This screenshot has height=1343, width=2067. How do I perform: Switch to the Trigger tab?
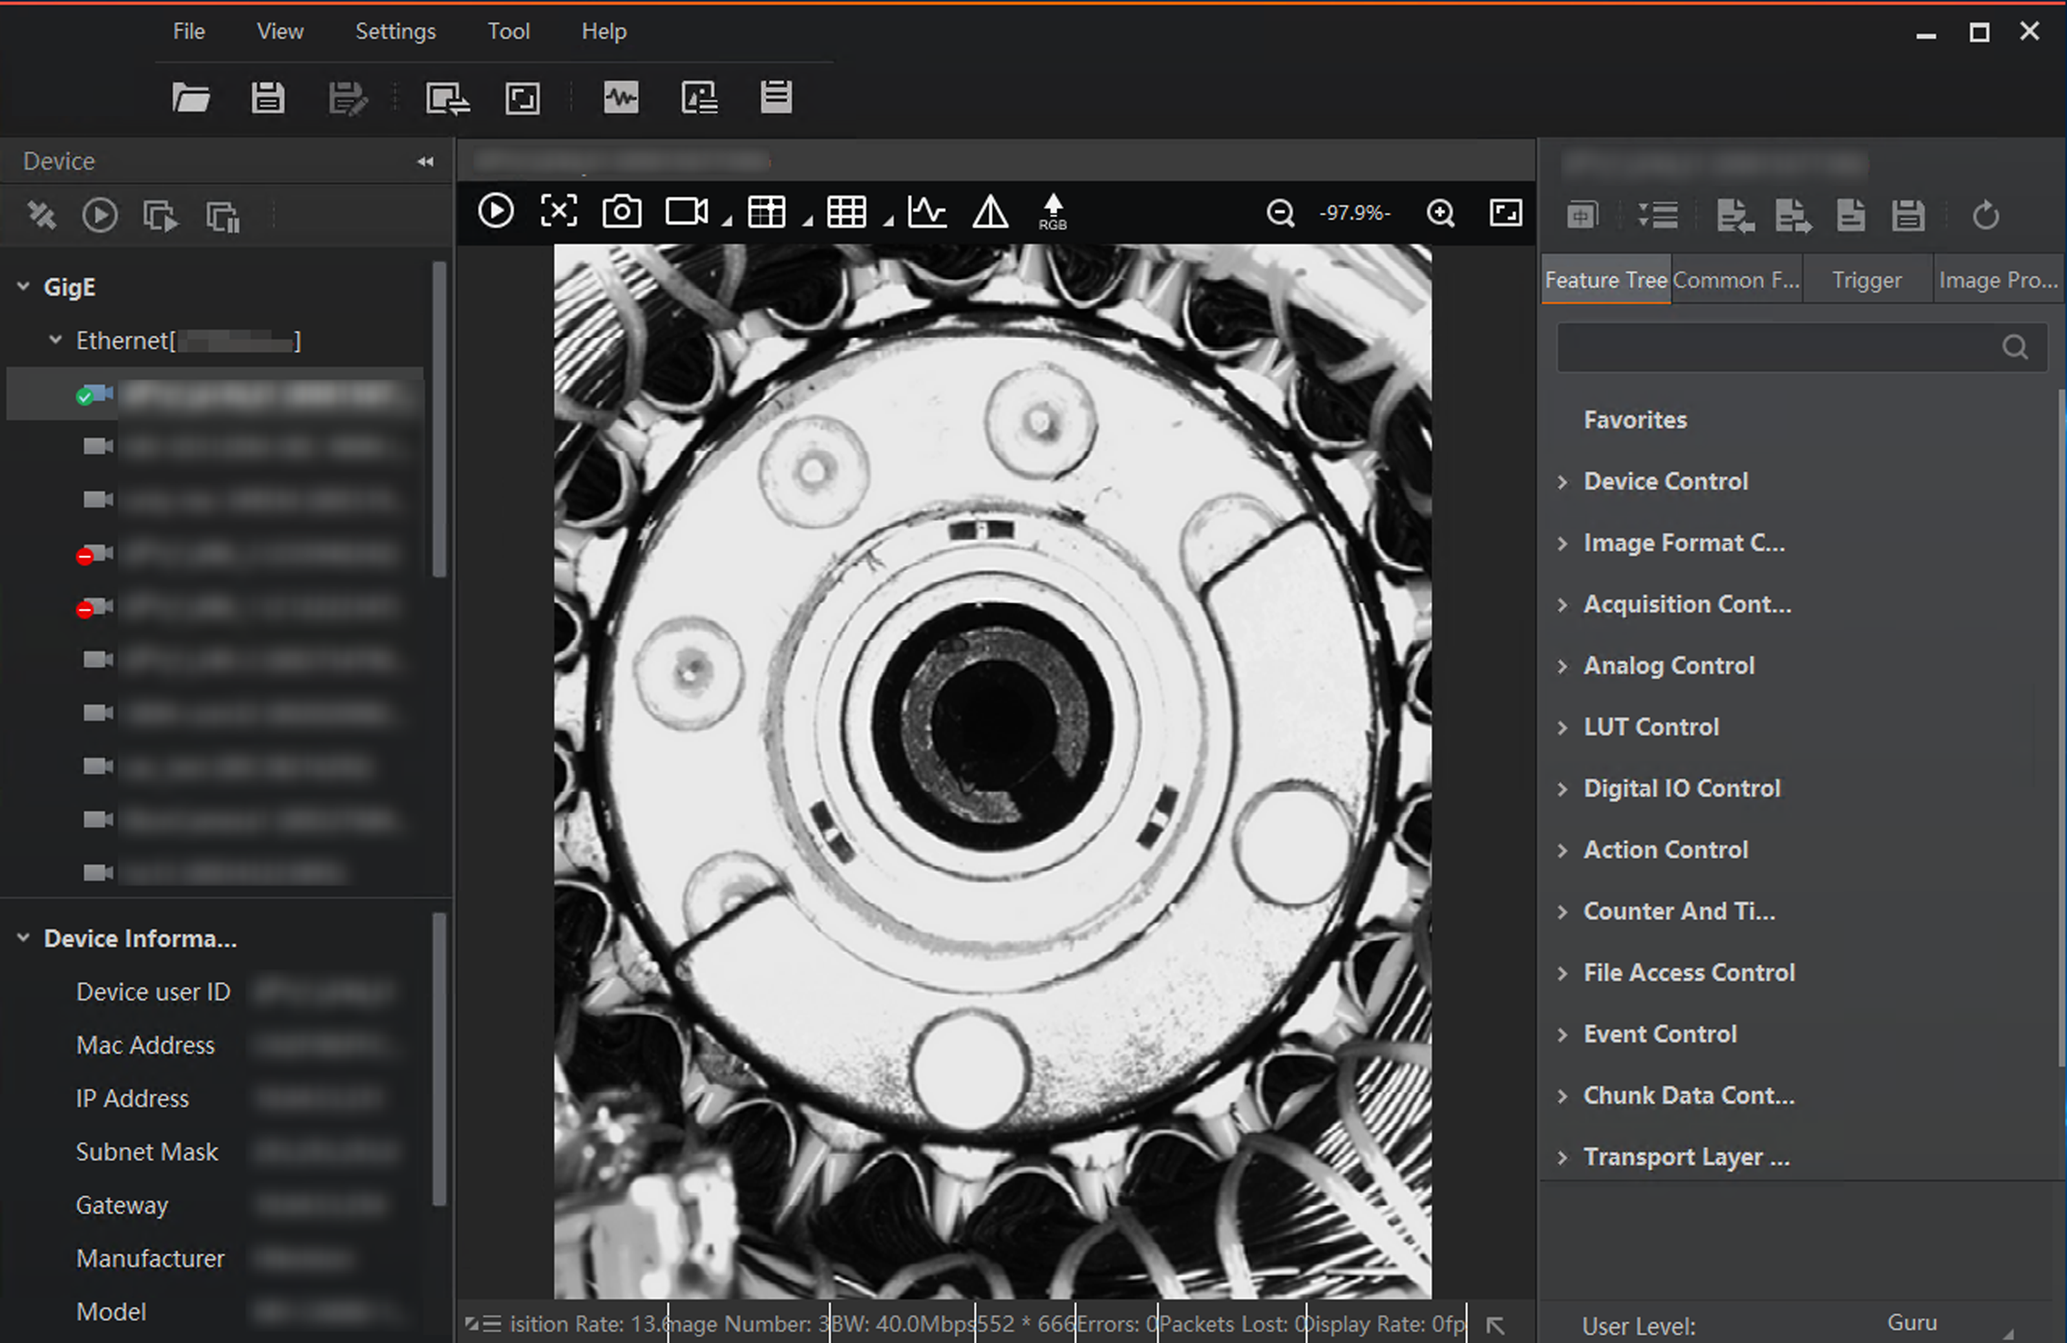point(1866,280)
